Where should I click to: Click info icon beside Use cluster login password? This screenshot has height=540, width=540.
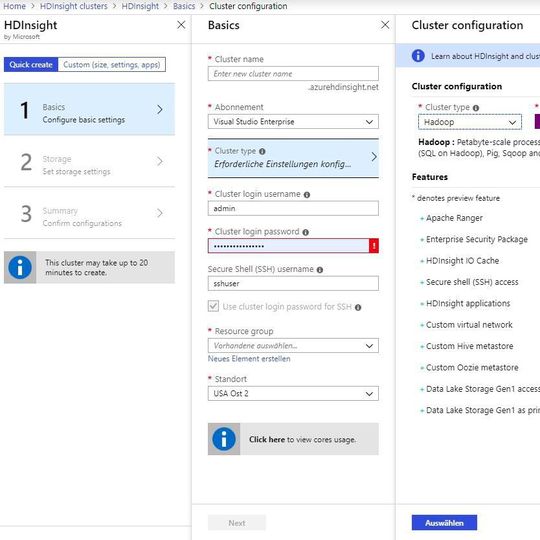coord(358,307)
